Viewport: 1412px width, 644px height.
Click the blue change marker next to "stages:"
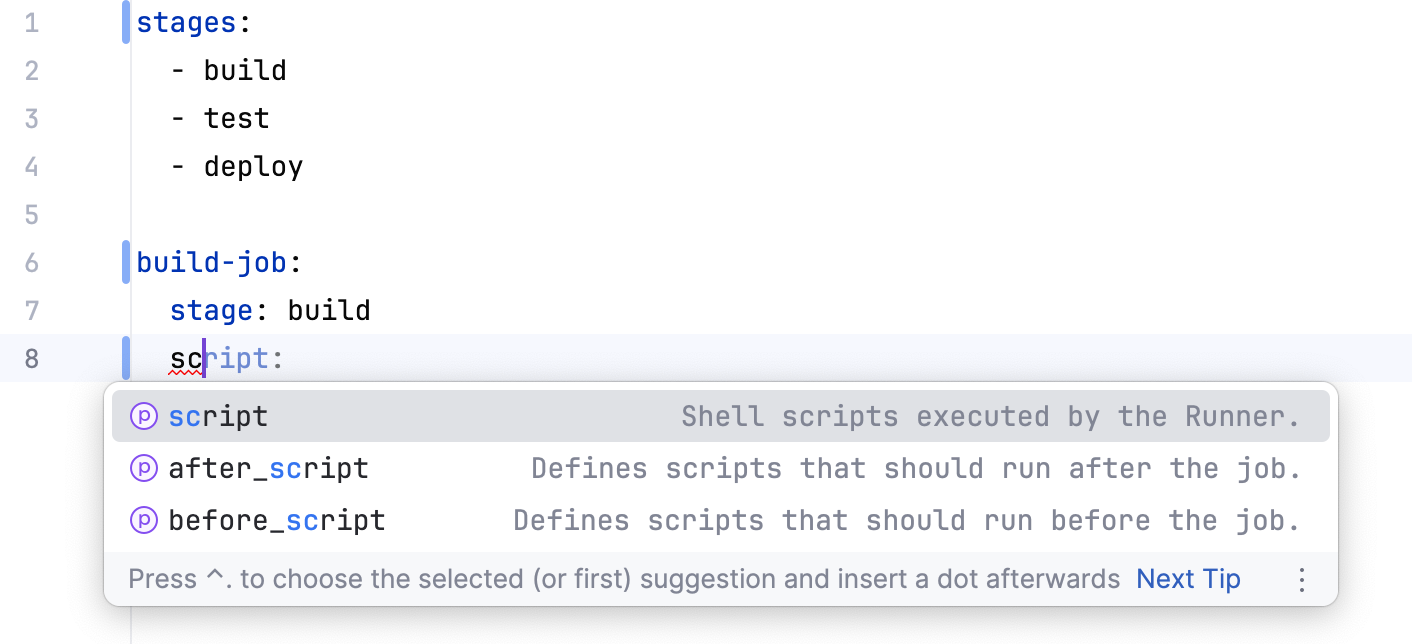pyautogui.click(x=124, y=22)
